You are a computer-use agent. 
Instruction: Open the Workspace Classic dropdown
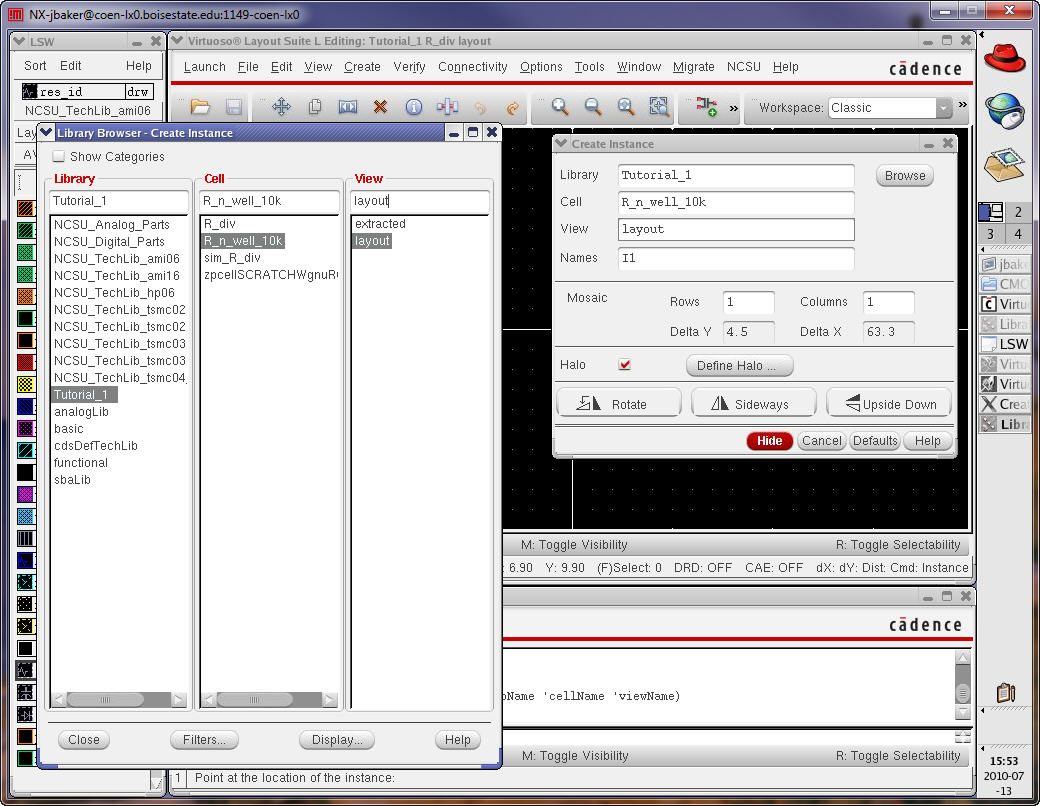point(943,108)
